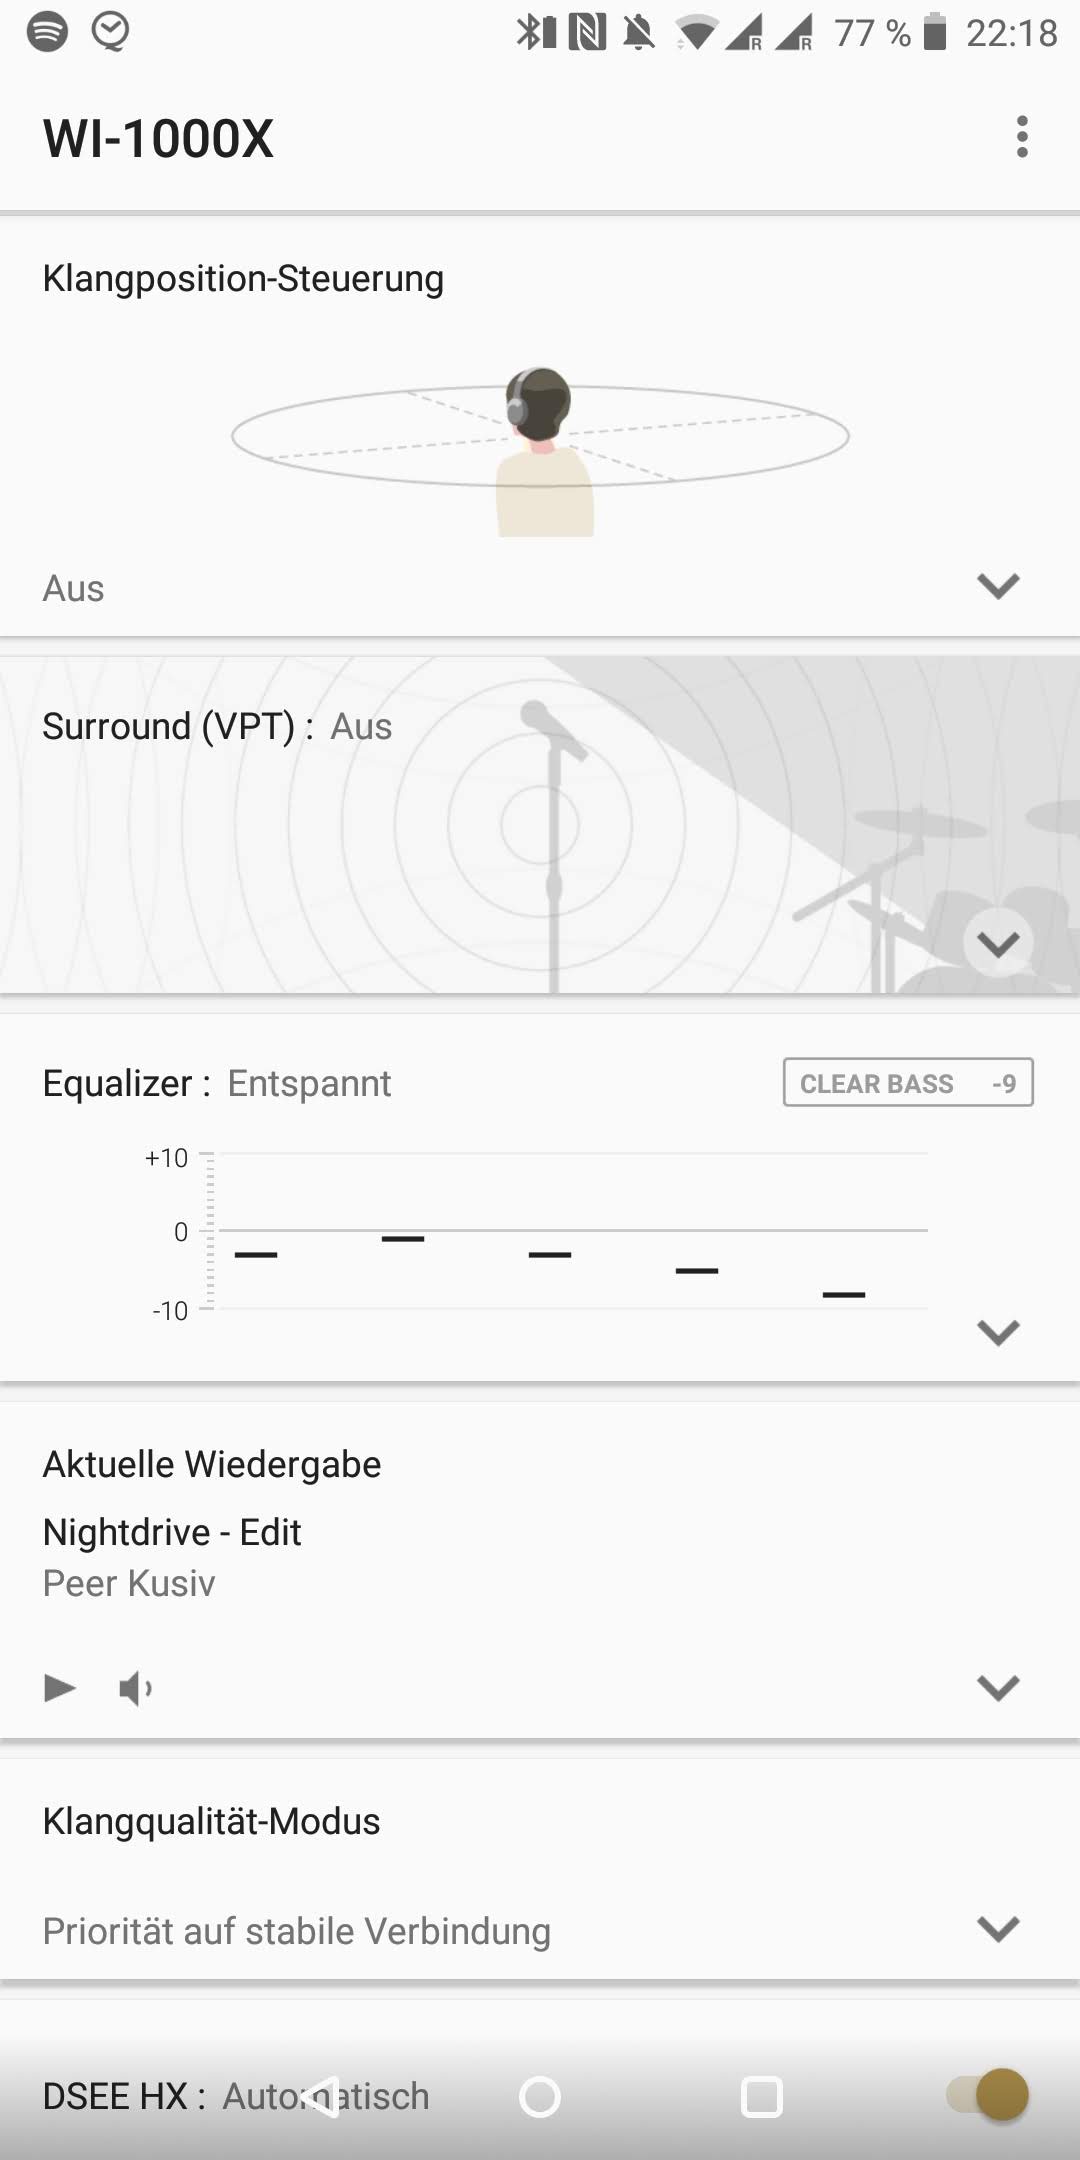Tap the volume speaker icon
This screenshot has height=2160, width=1080.
[x=135, y=1689]
